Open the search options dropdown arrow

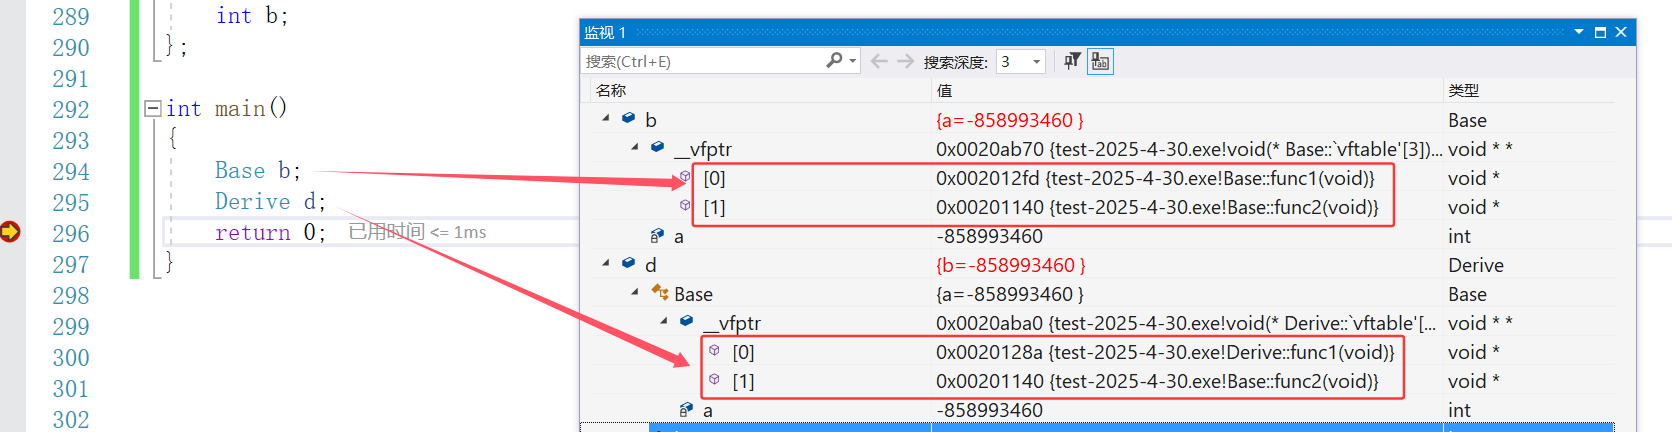(853, 61)
